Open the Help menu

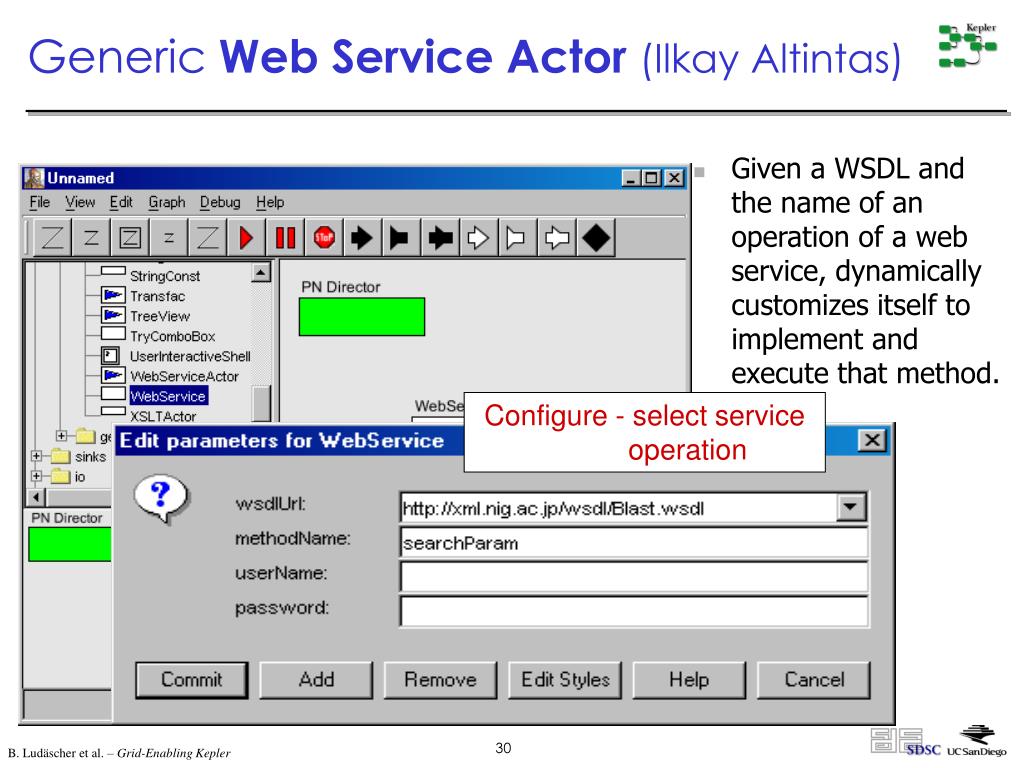coord(270,202)
